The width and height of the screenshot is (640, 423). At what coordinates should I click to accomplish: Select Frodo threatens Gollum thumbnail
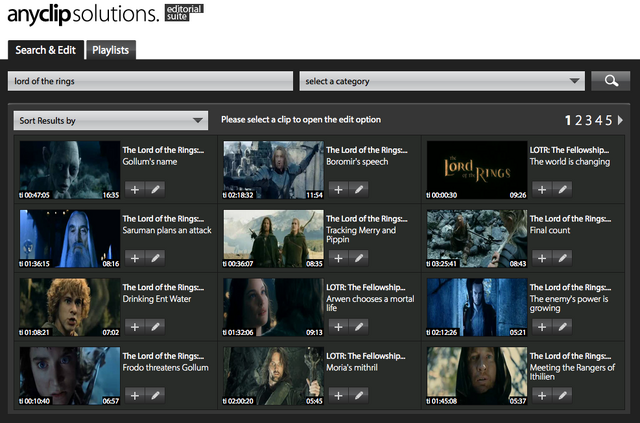tap(69, 376)
